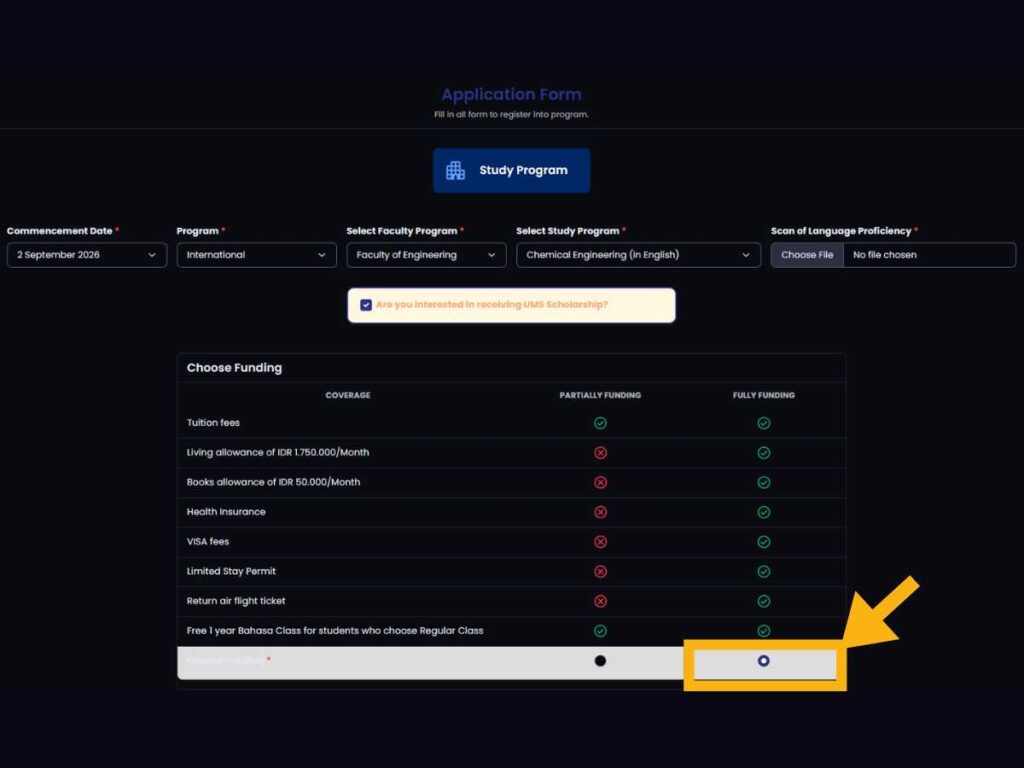Select the Fully Funding radio button
Viewport: 1024px width, 768px height.
(763, 661)
